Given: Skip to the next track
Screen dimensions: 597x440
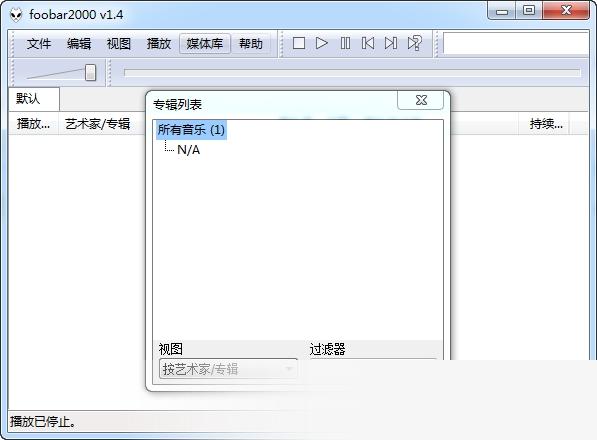Looking at the screenshot, I should [391, 43].
